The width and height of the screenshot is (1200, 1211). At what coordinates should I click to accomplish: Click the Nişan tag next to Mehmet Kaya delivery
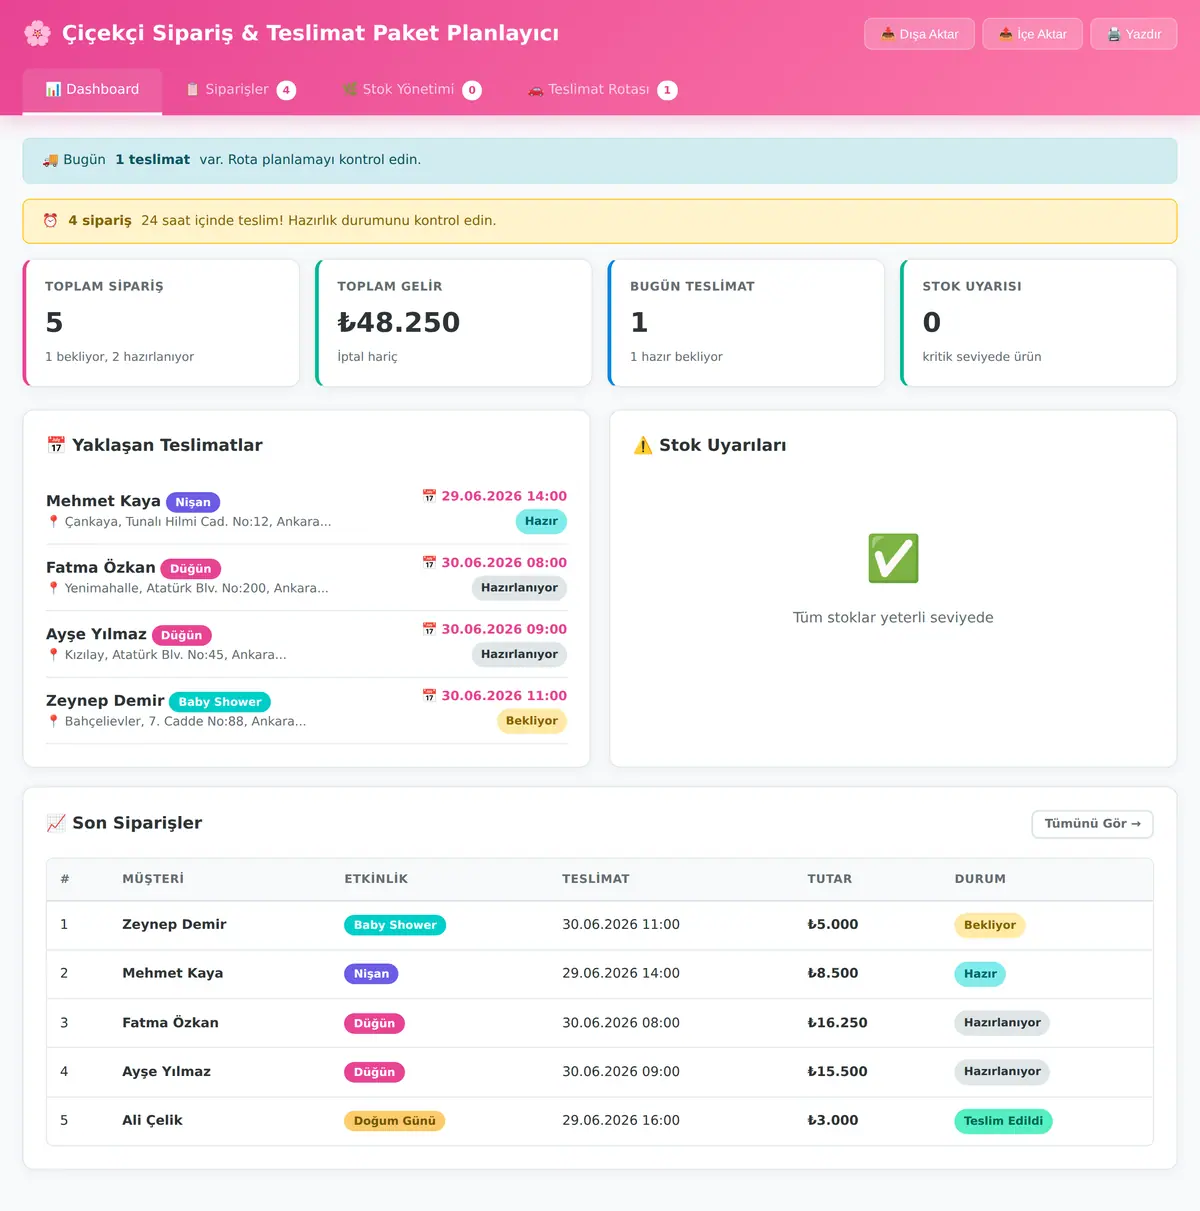[193, 502]
